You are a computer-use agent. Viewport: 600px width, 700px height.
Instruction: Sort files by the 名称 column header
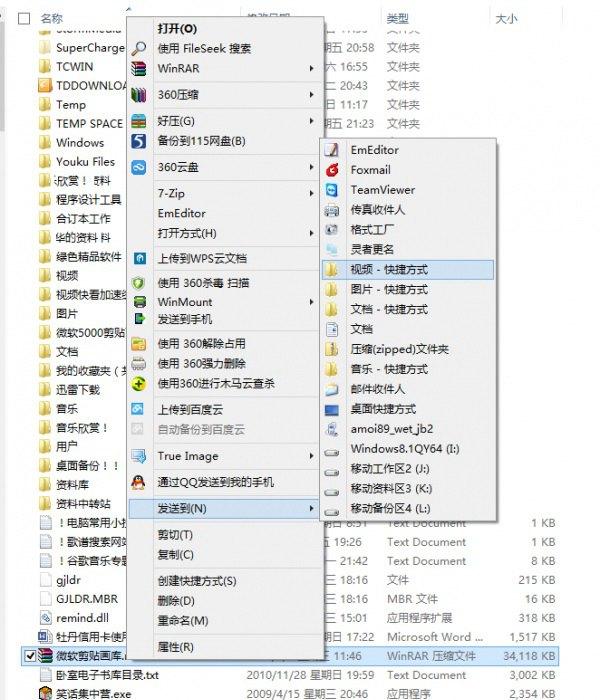click(51, 18)
